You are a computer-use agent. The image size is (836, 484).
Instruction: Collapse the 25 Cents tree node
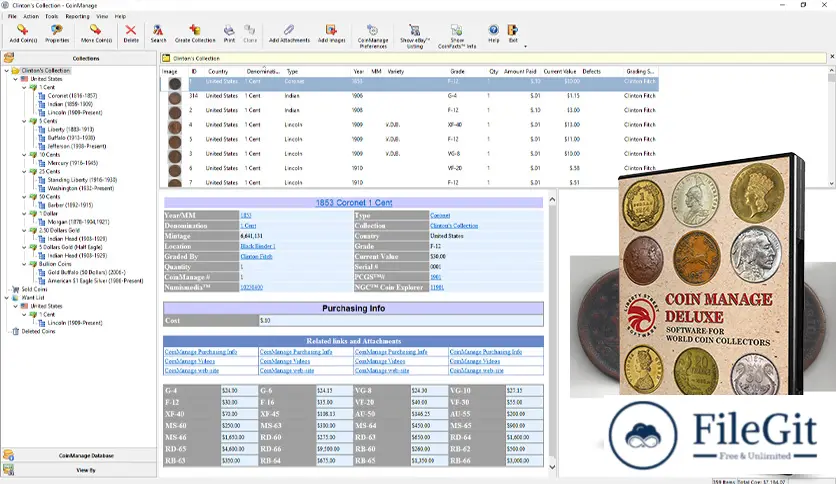tap(24, 172)
